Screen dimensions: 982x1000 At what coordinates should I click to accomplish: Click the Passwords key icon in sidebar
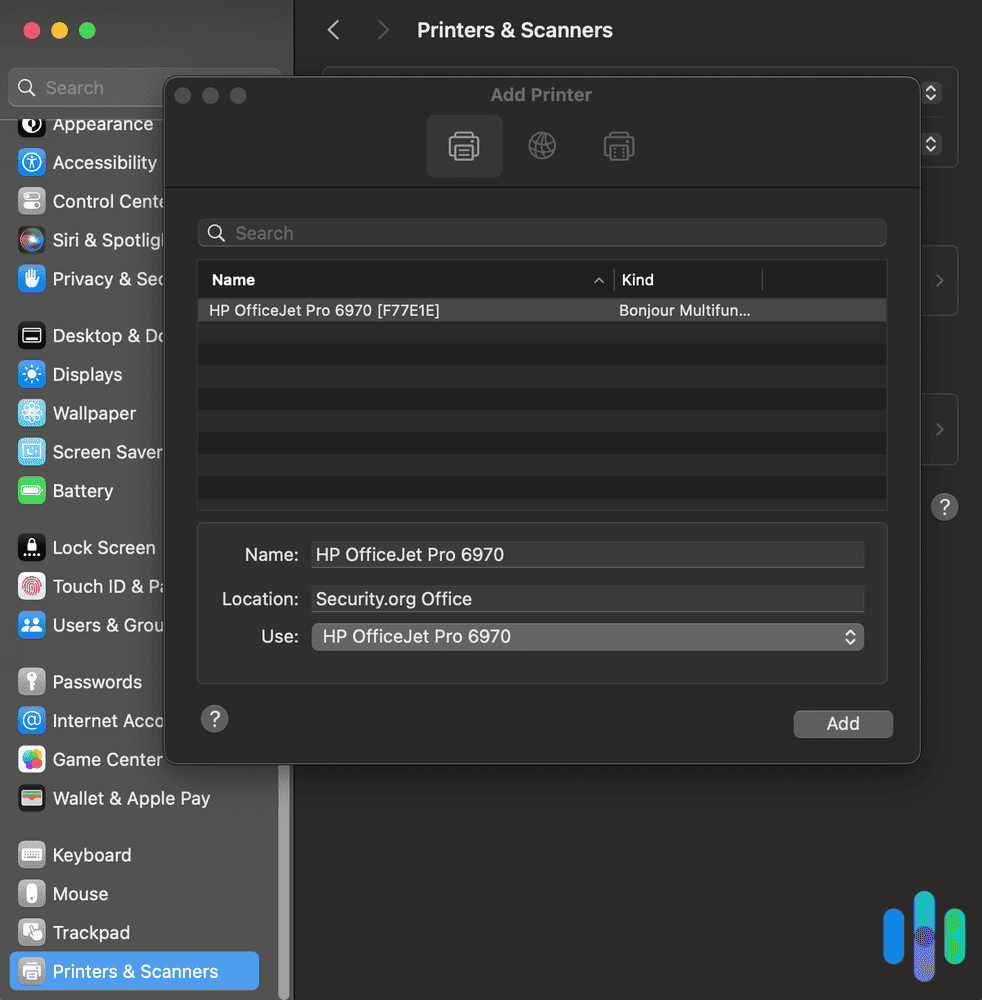tap(30, 682)
